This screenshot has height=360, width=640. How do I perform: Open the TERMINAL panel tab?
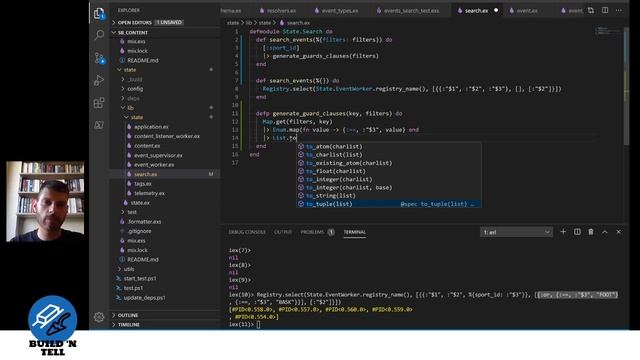[355, 232]
